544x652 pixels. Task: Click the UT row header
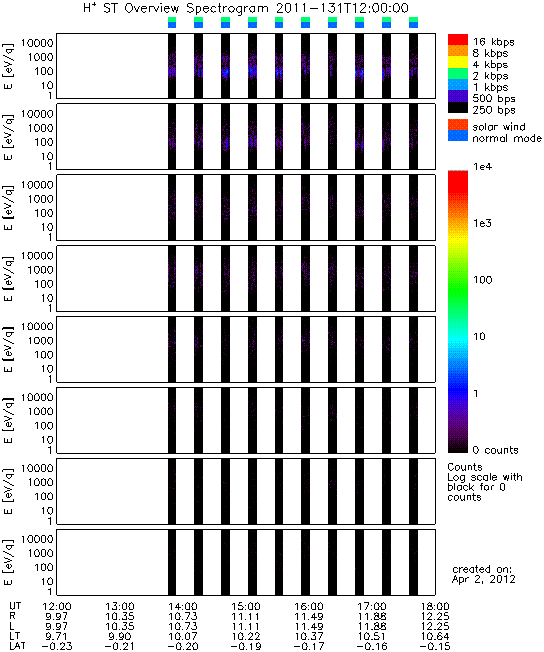15,606
